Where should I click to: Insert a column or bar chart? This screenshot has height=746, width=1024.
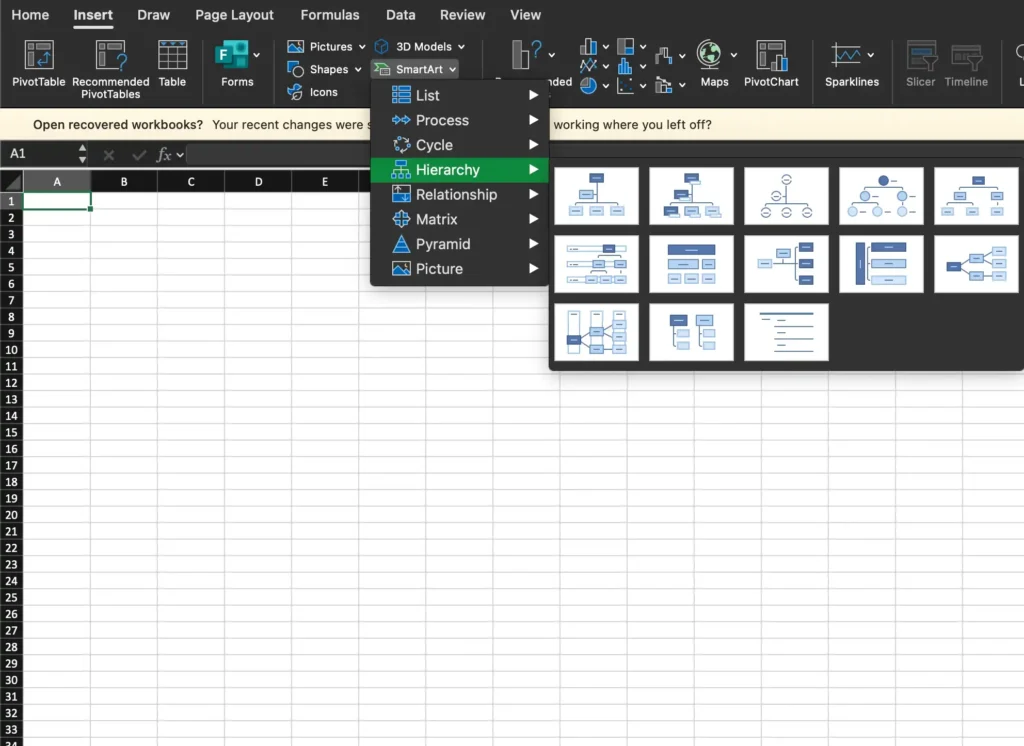pos(588,46)
